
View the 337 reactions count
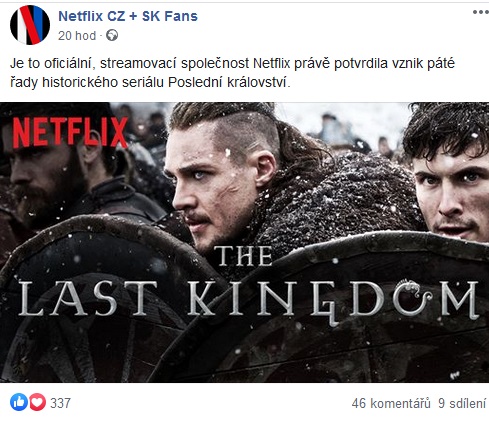pos(60,403)
